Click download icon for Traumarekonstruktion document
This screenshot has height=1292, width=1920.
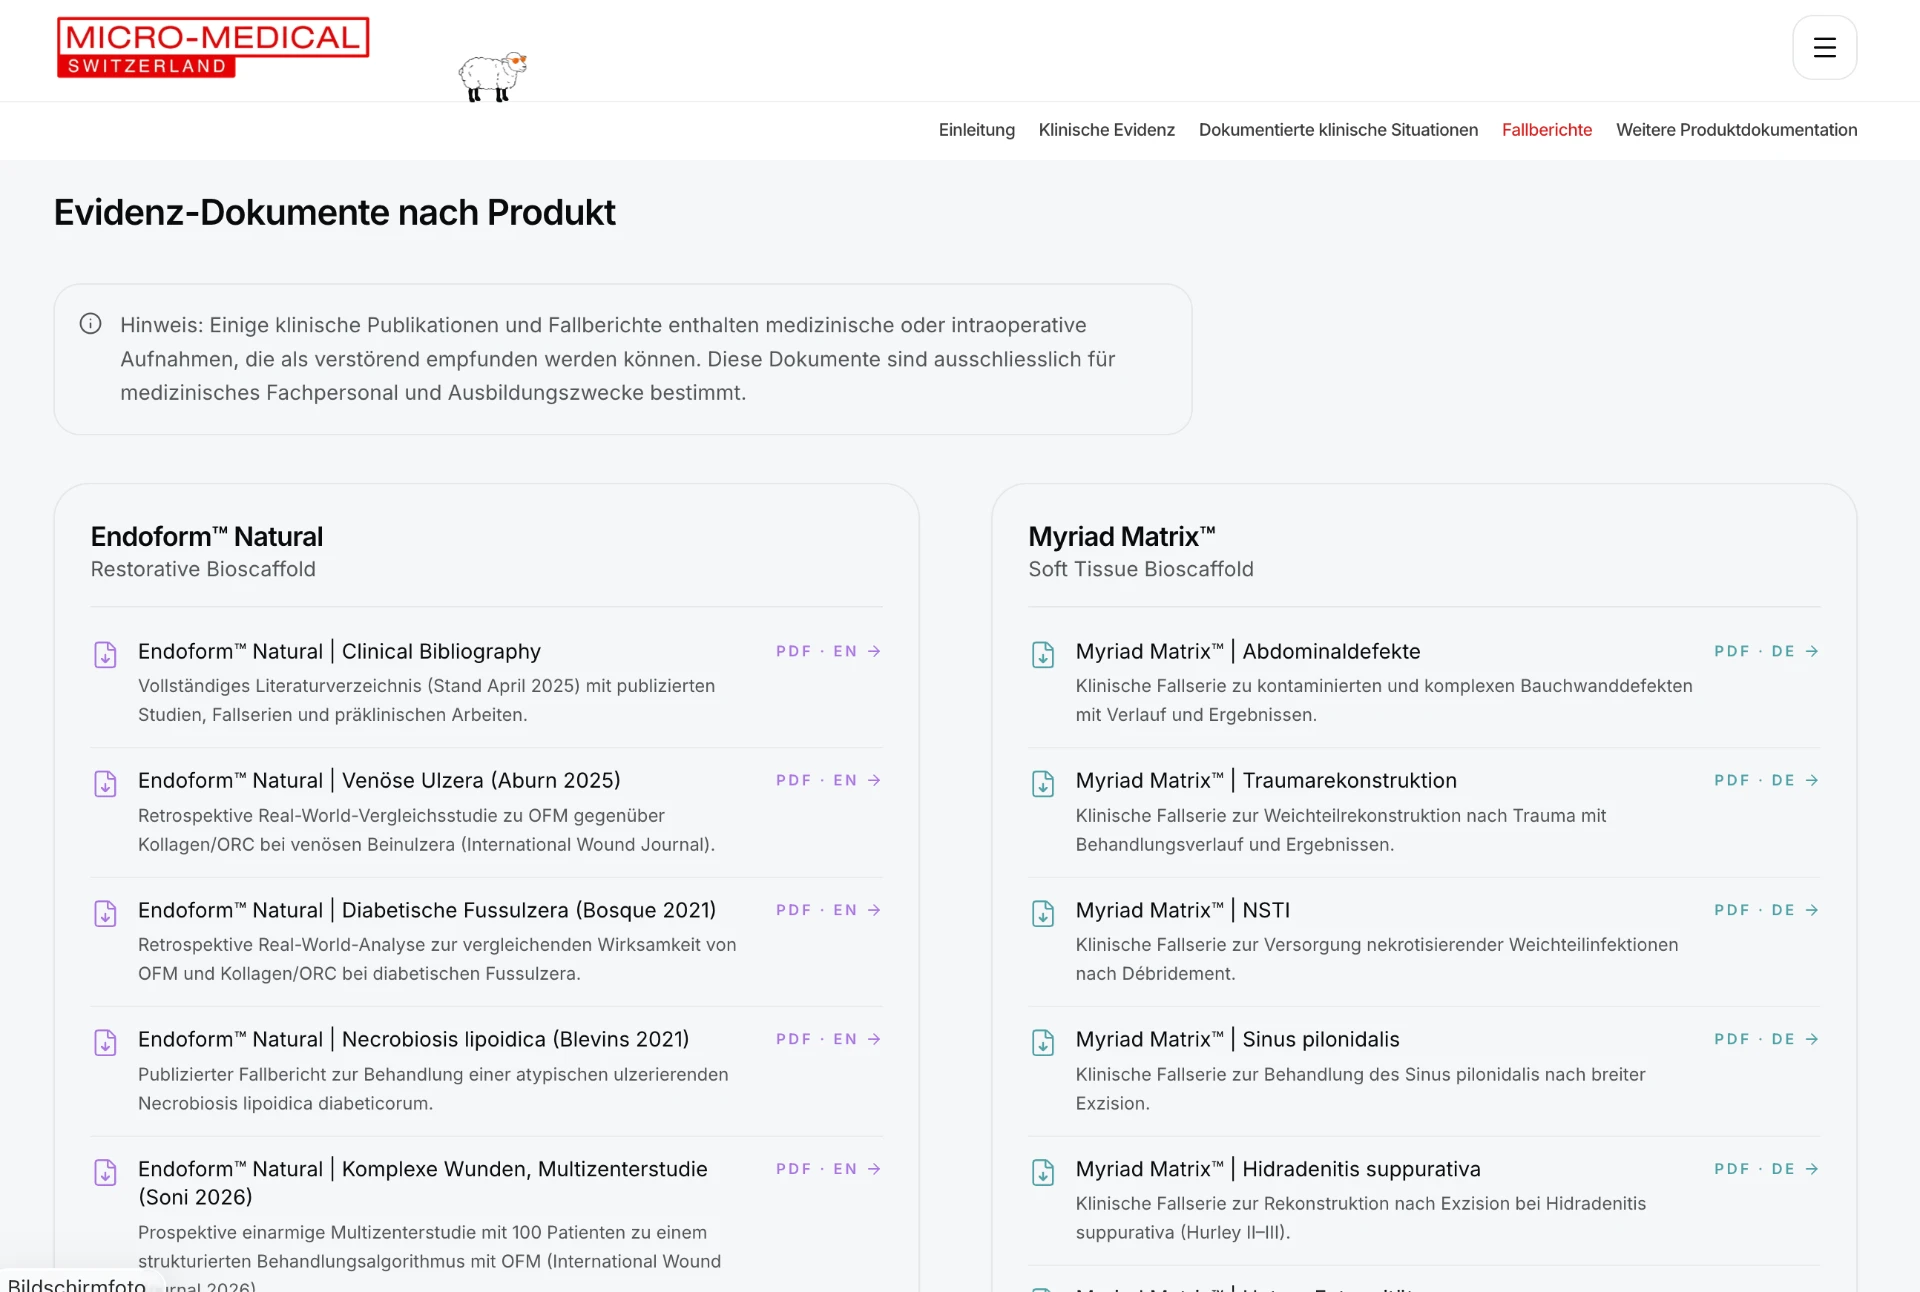click(1043, 783)
